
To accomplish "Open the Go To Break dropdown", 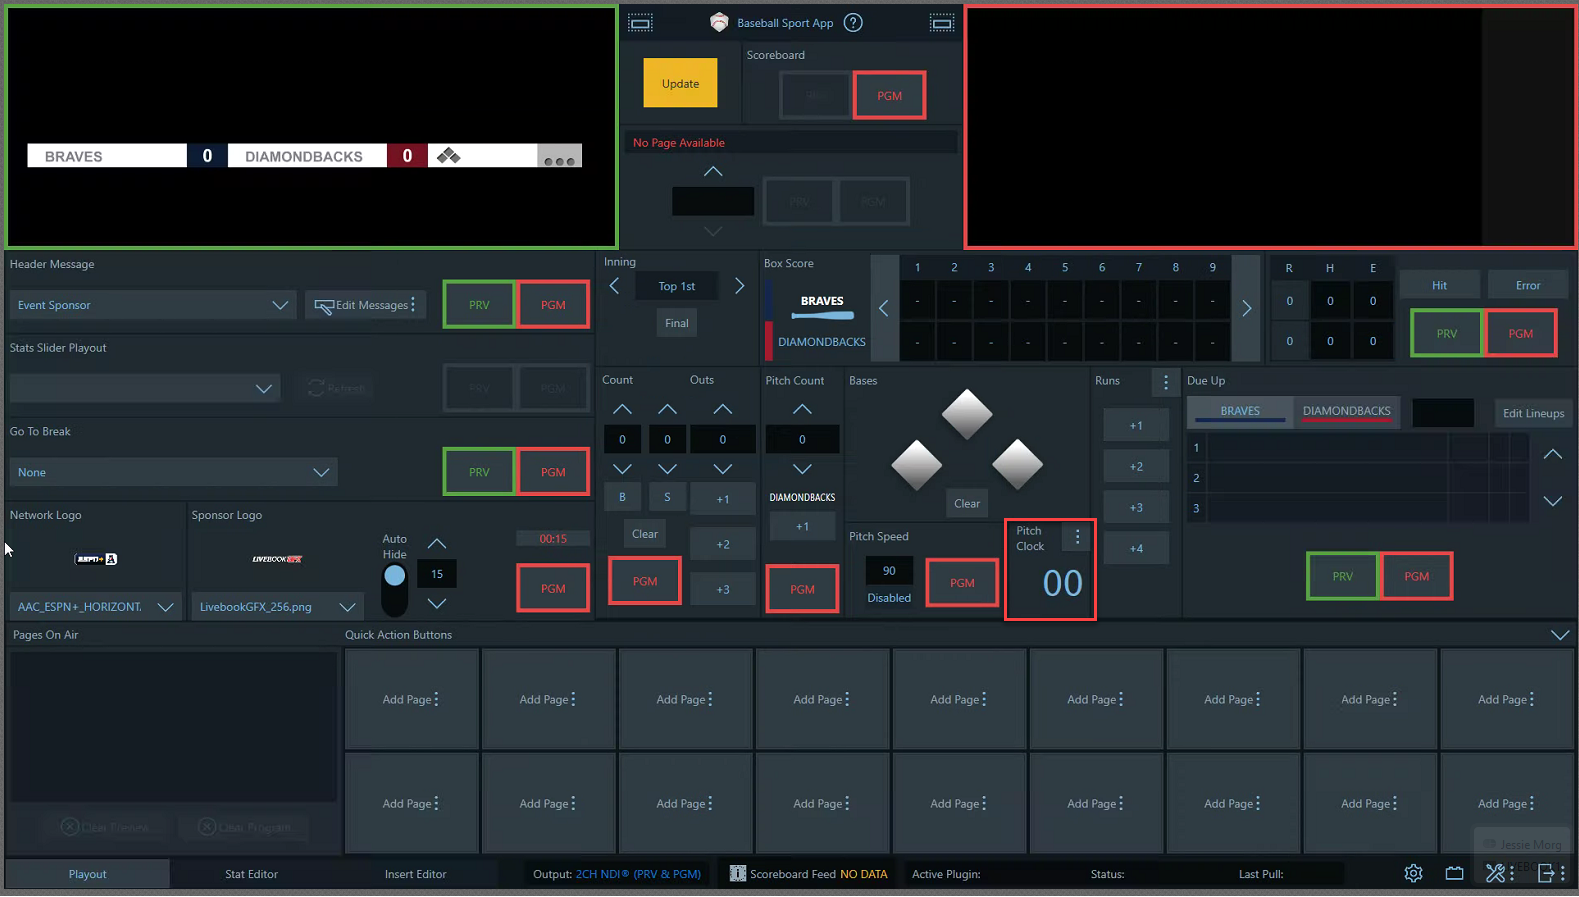I will 321,472.
